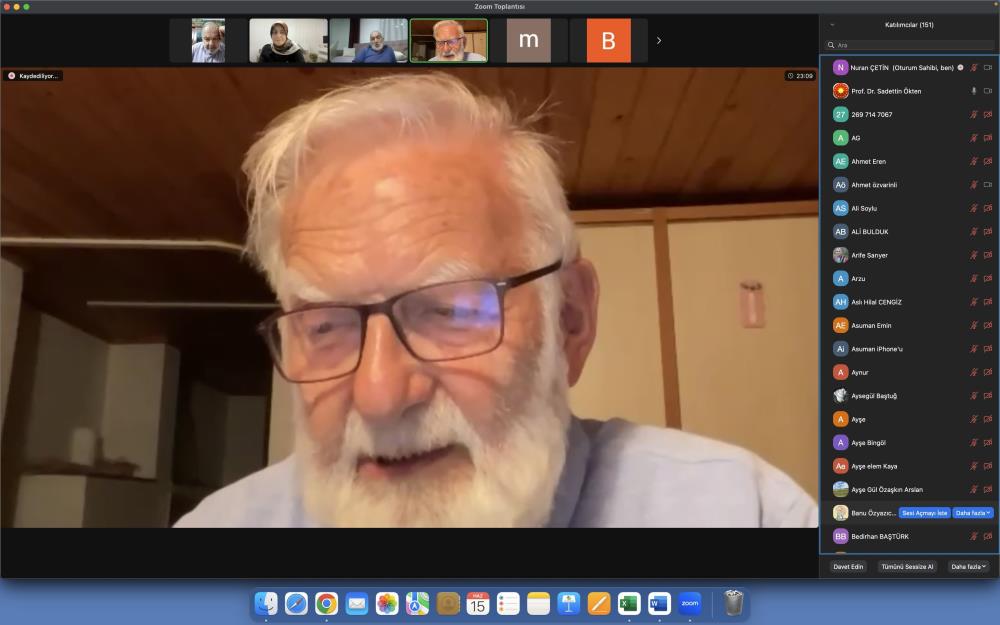
Task: Click Ahmet özvarinli's camera icon
Action: click(x=988, y=185)
